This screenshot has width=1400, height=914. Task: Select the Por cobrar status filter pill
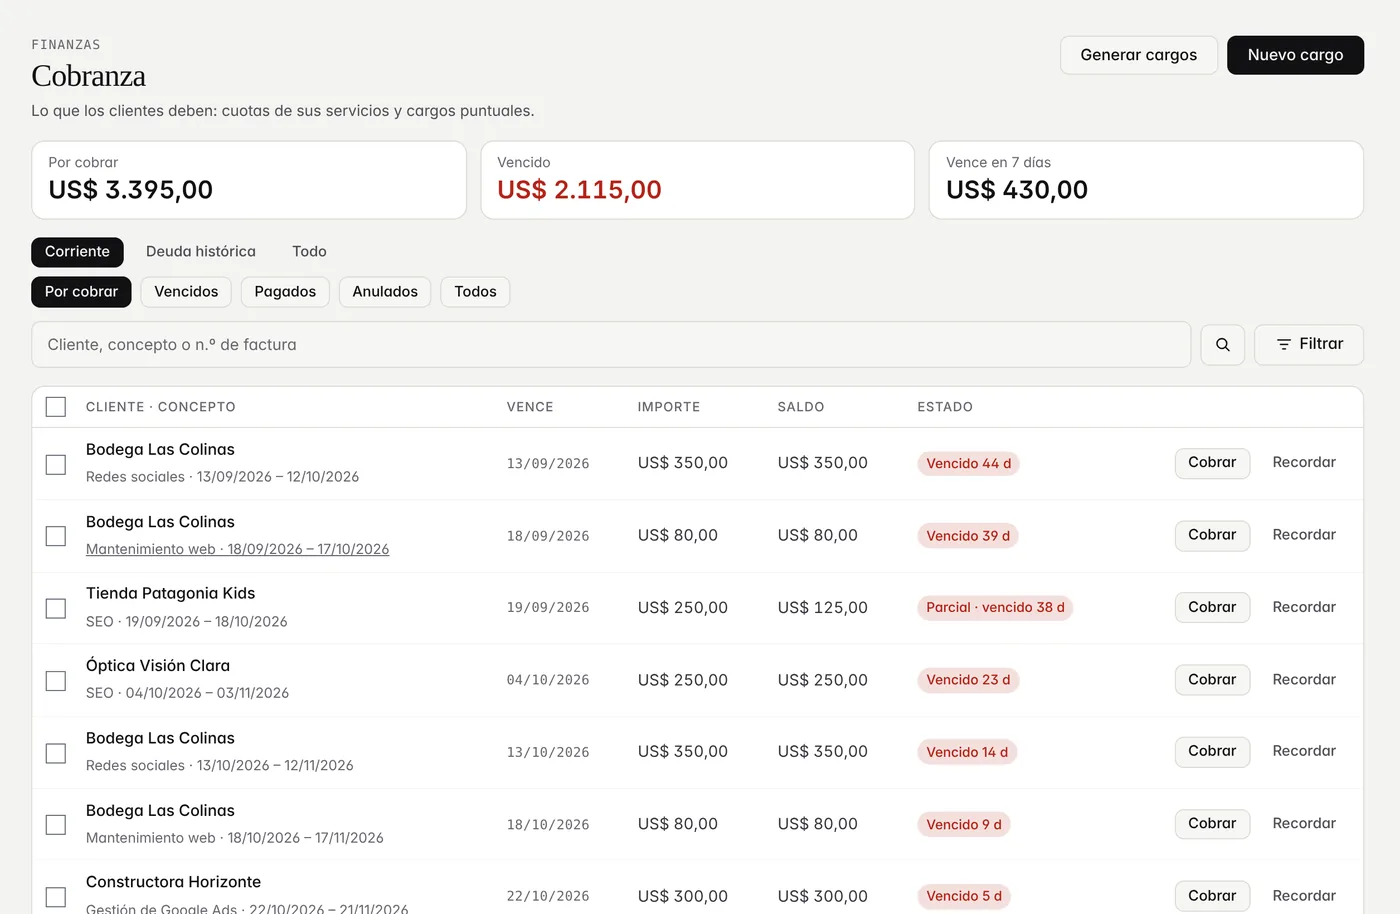click(x=81, y=292)
